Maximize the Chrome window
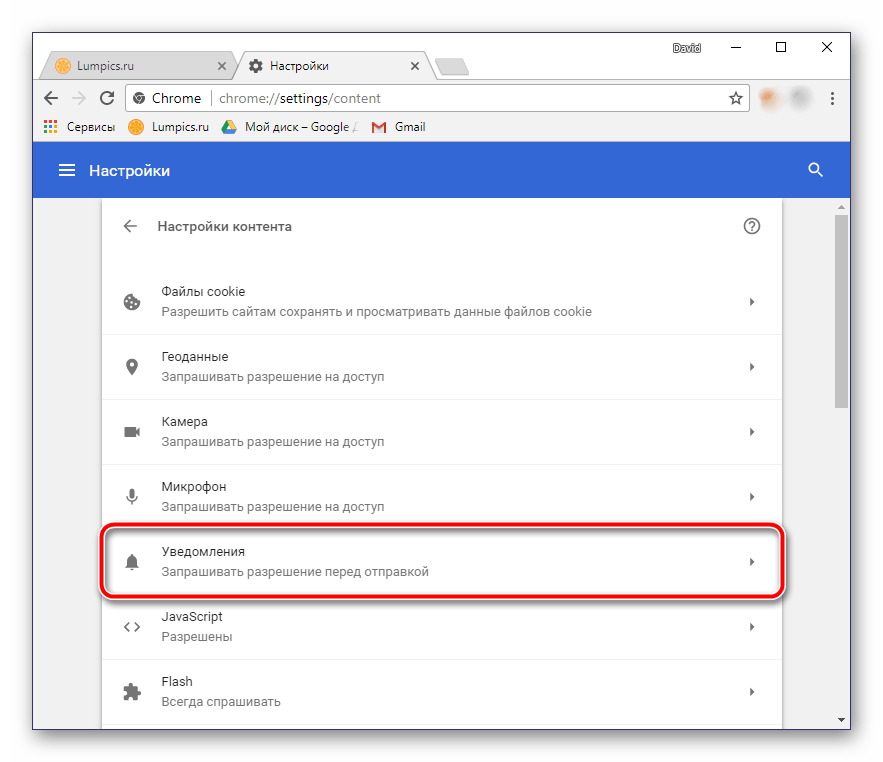The image size is (883, 762). pyautogui.click(x=781, y=47)
